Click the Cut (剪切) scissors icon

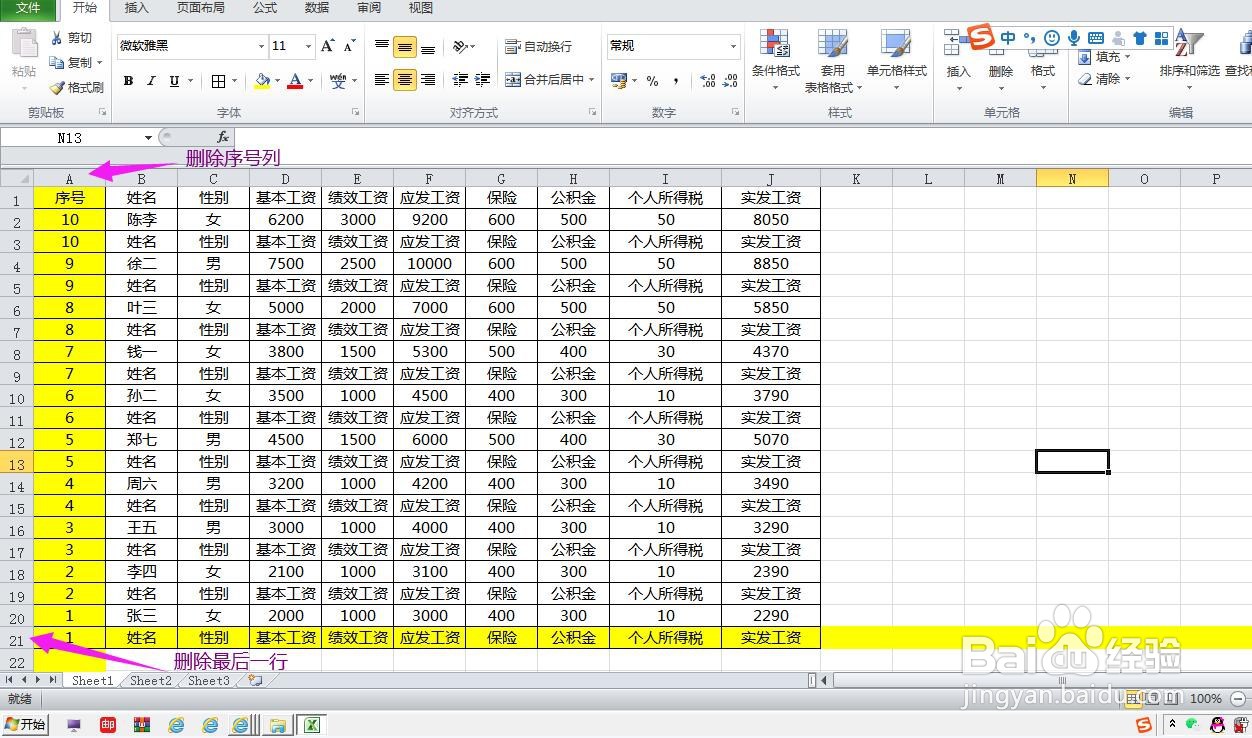[x=56, y=38]
